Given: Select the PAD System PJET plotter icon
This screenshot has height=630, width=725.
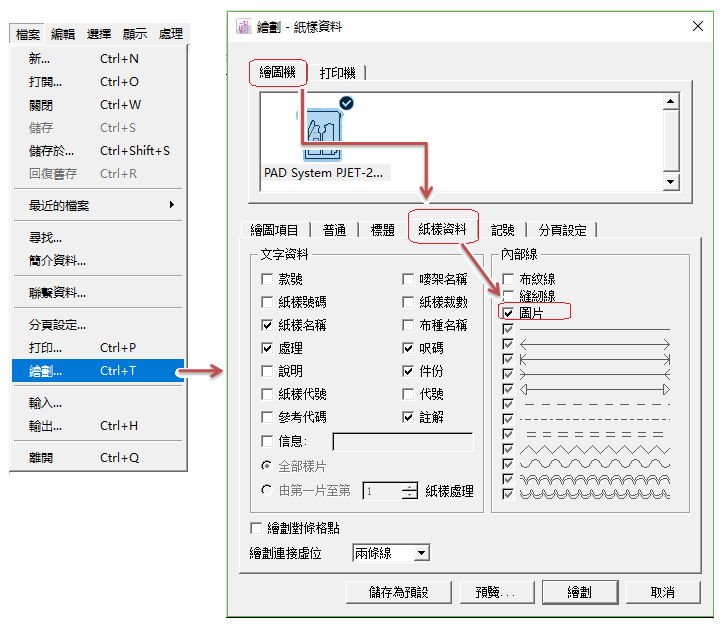Looking at the screenshot, I should [x=323, y=132].
